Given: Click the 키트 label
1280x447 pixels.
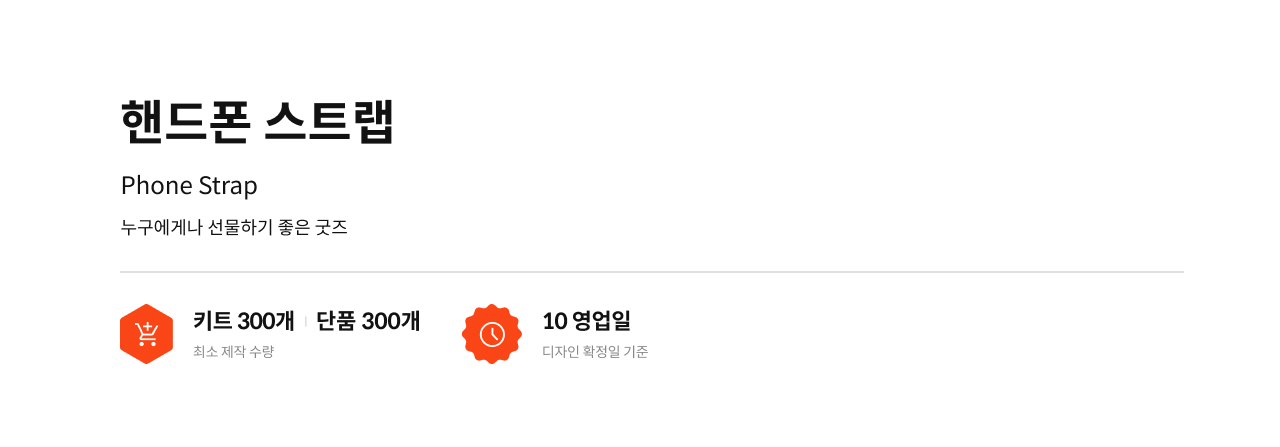Looking at the screenshot, I should coord(212,321).
